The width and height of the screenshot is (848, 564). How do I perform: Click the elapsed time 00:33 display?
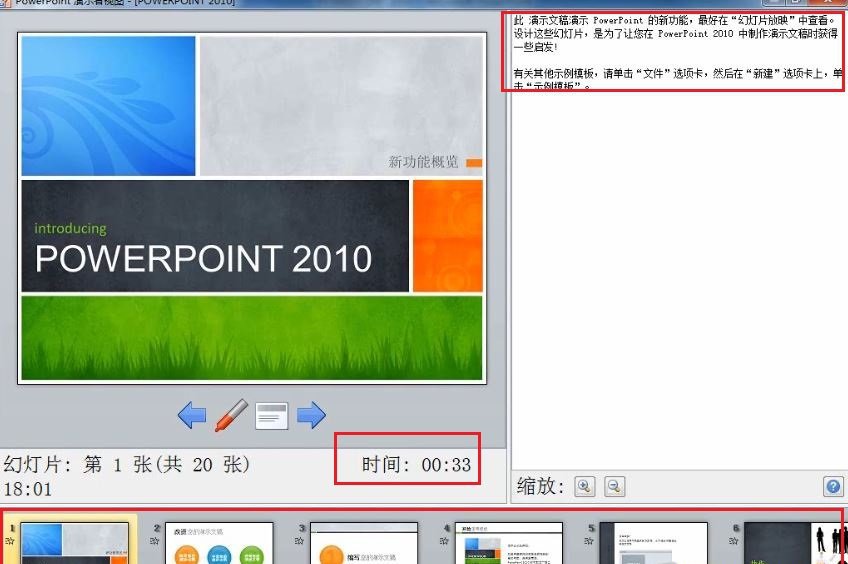[x=416, y=465]
